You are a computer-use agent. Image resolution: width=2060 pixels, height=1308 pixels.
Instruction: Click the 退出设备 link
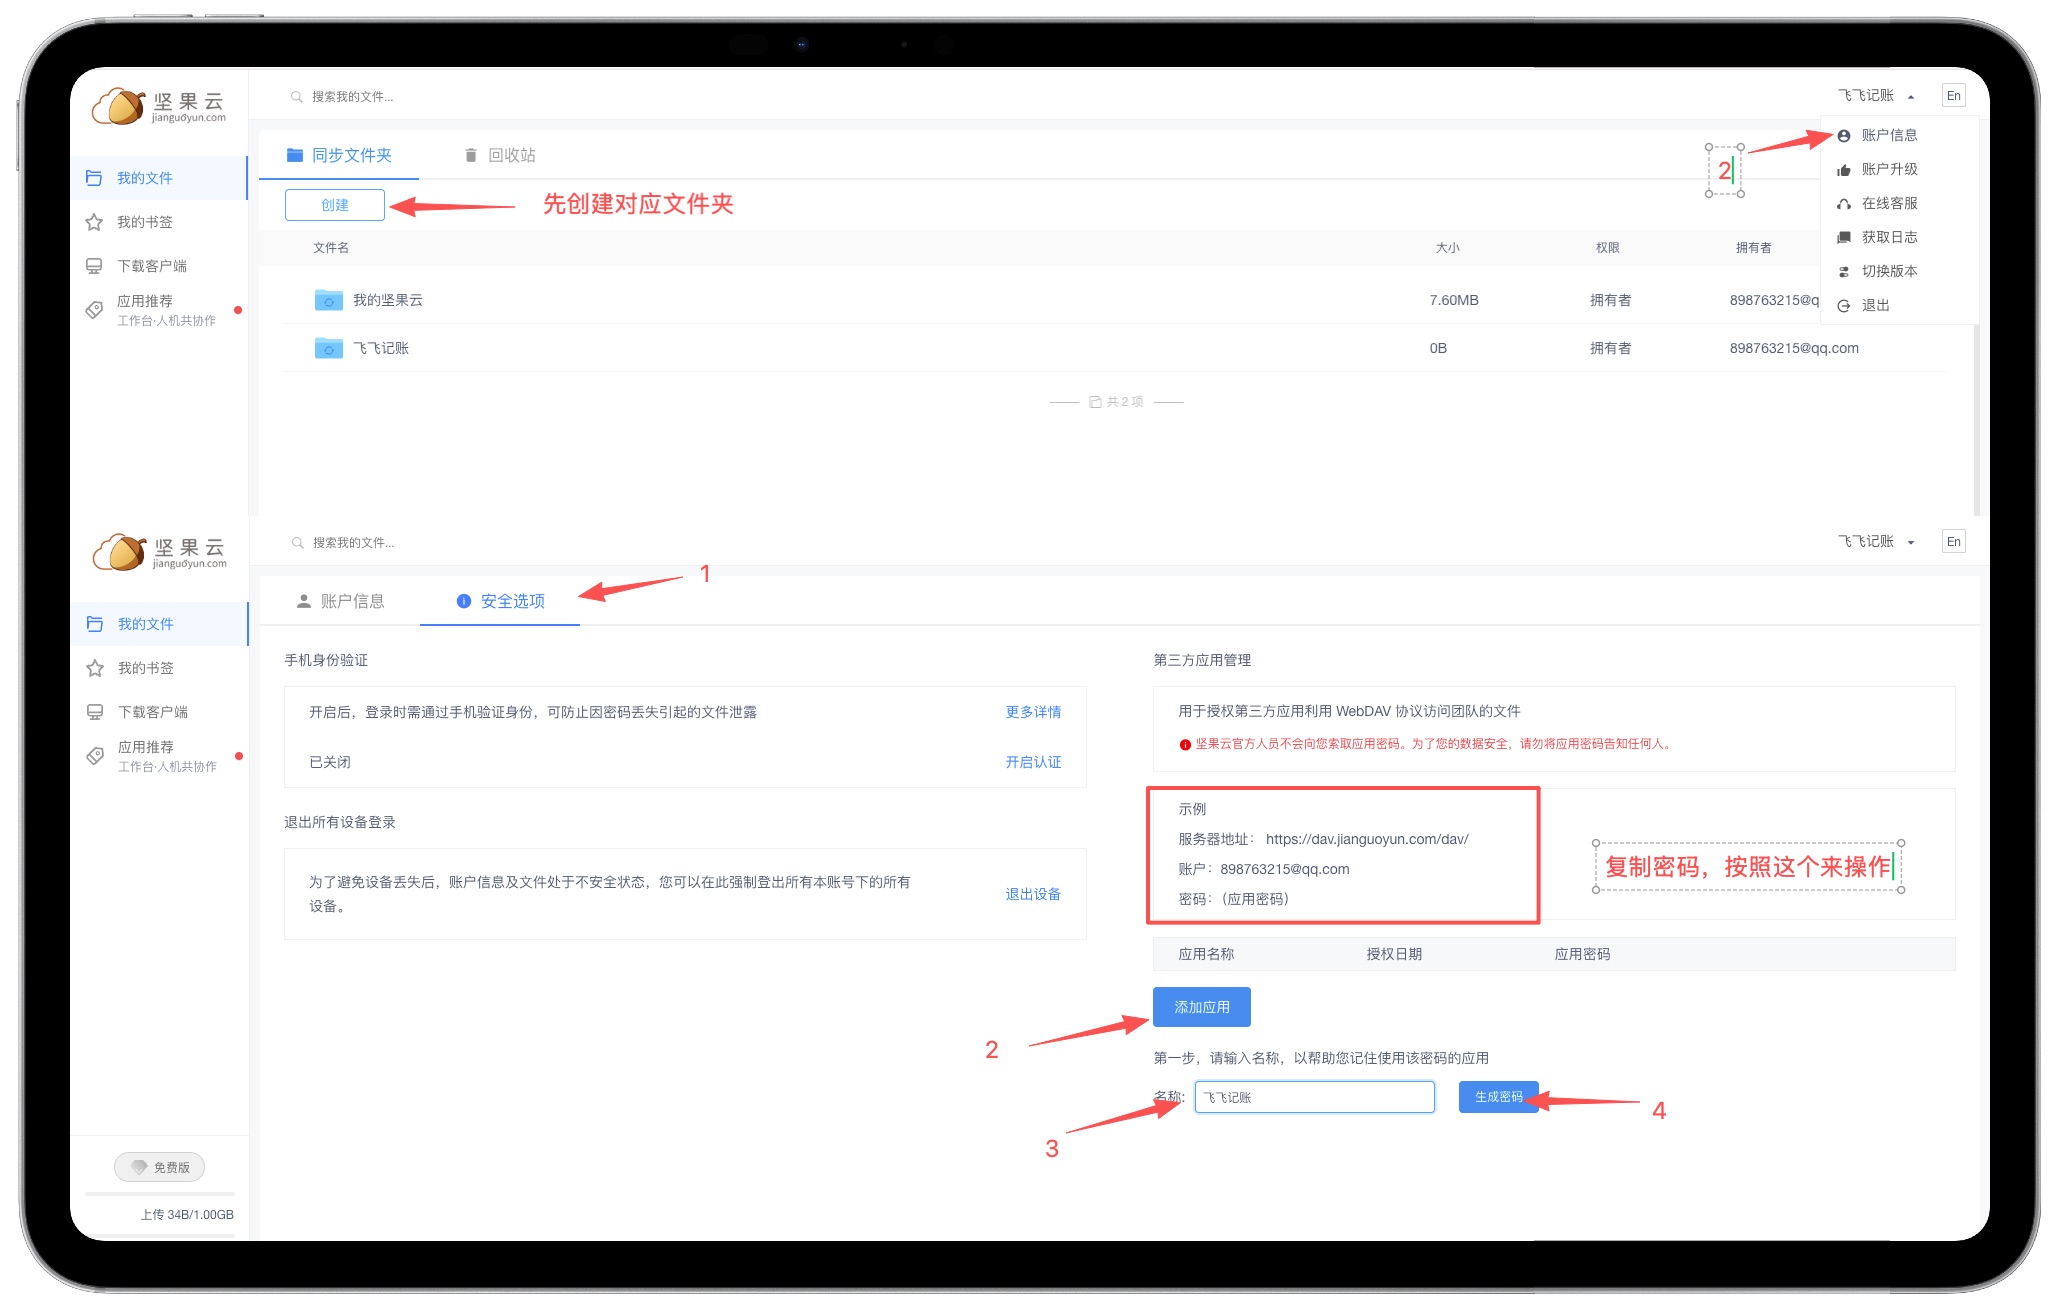1033,894
